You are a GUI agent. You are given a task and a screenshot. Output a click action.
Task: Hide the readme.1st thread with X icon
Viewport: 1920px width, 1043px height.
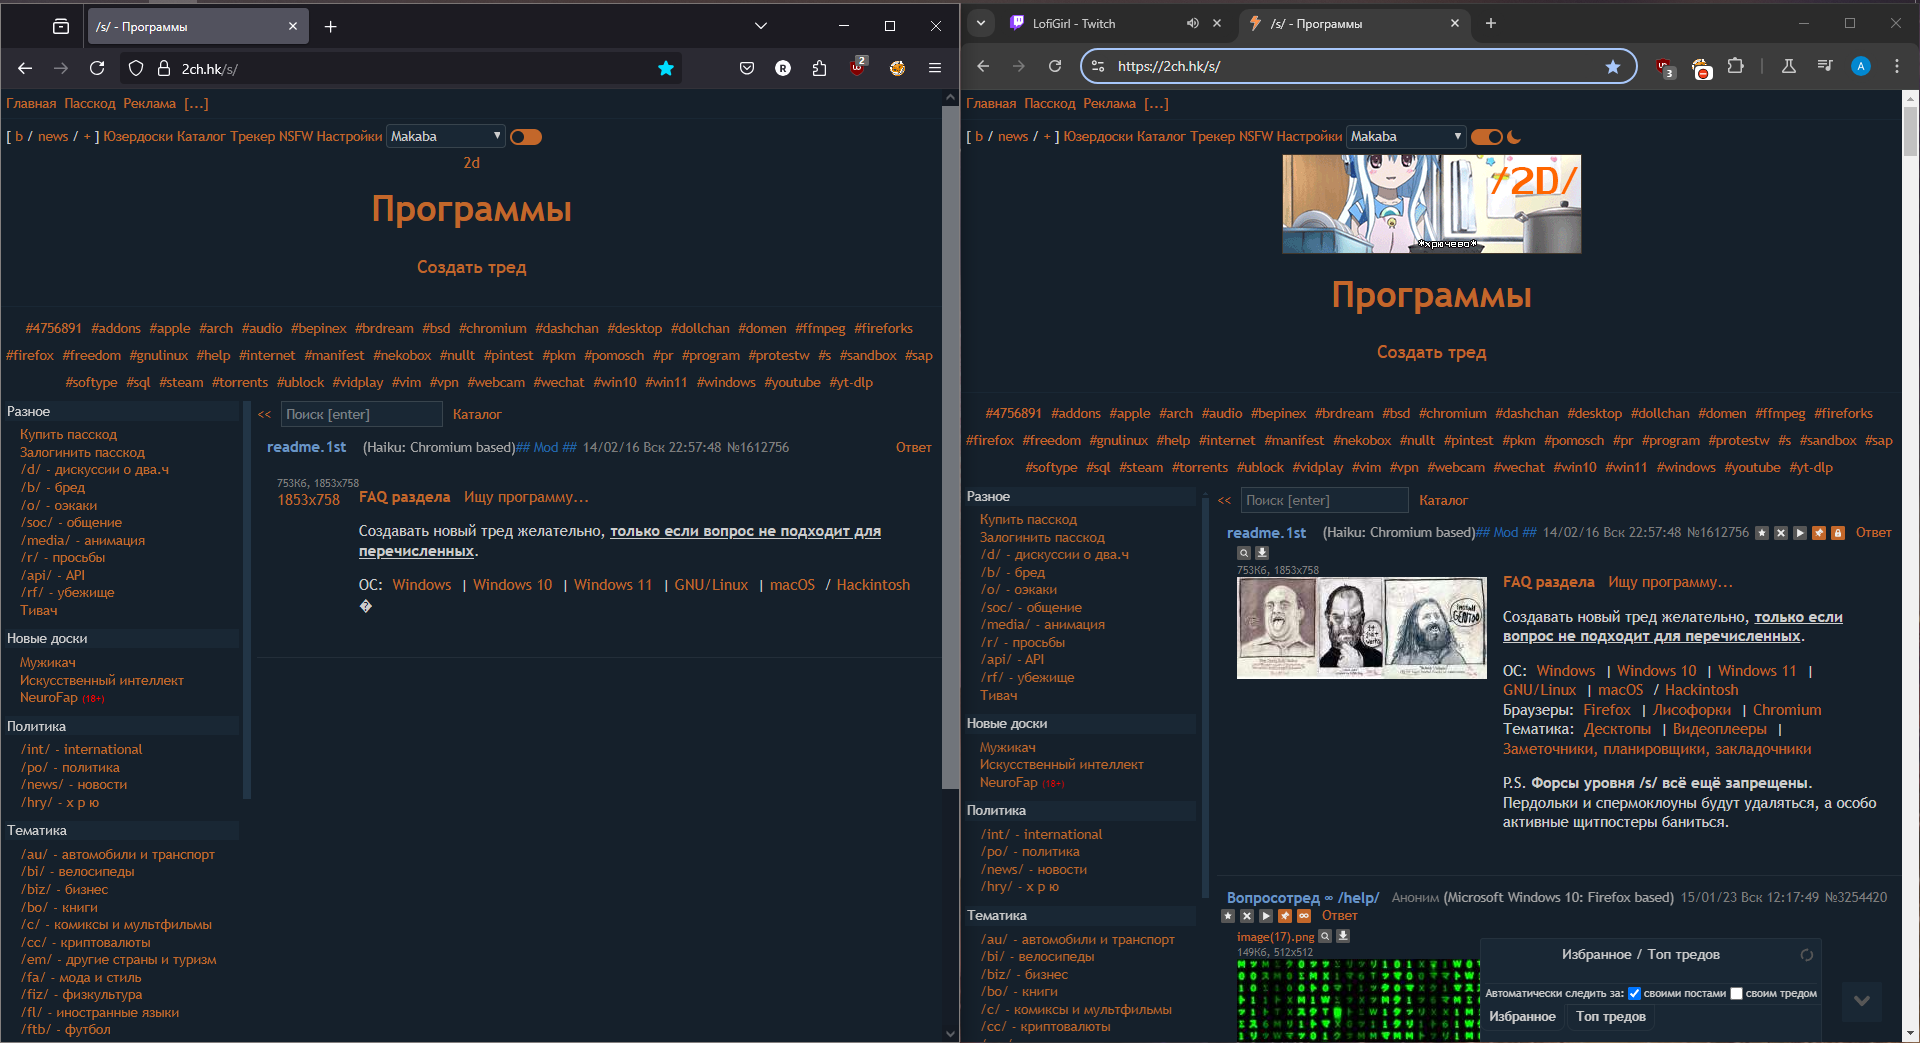(x=1781, y=533)
